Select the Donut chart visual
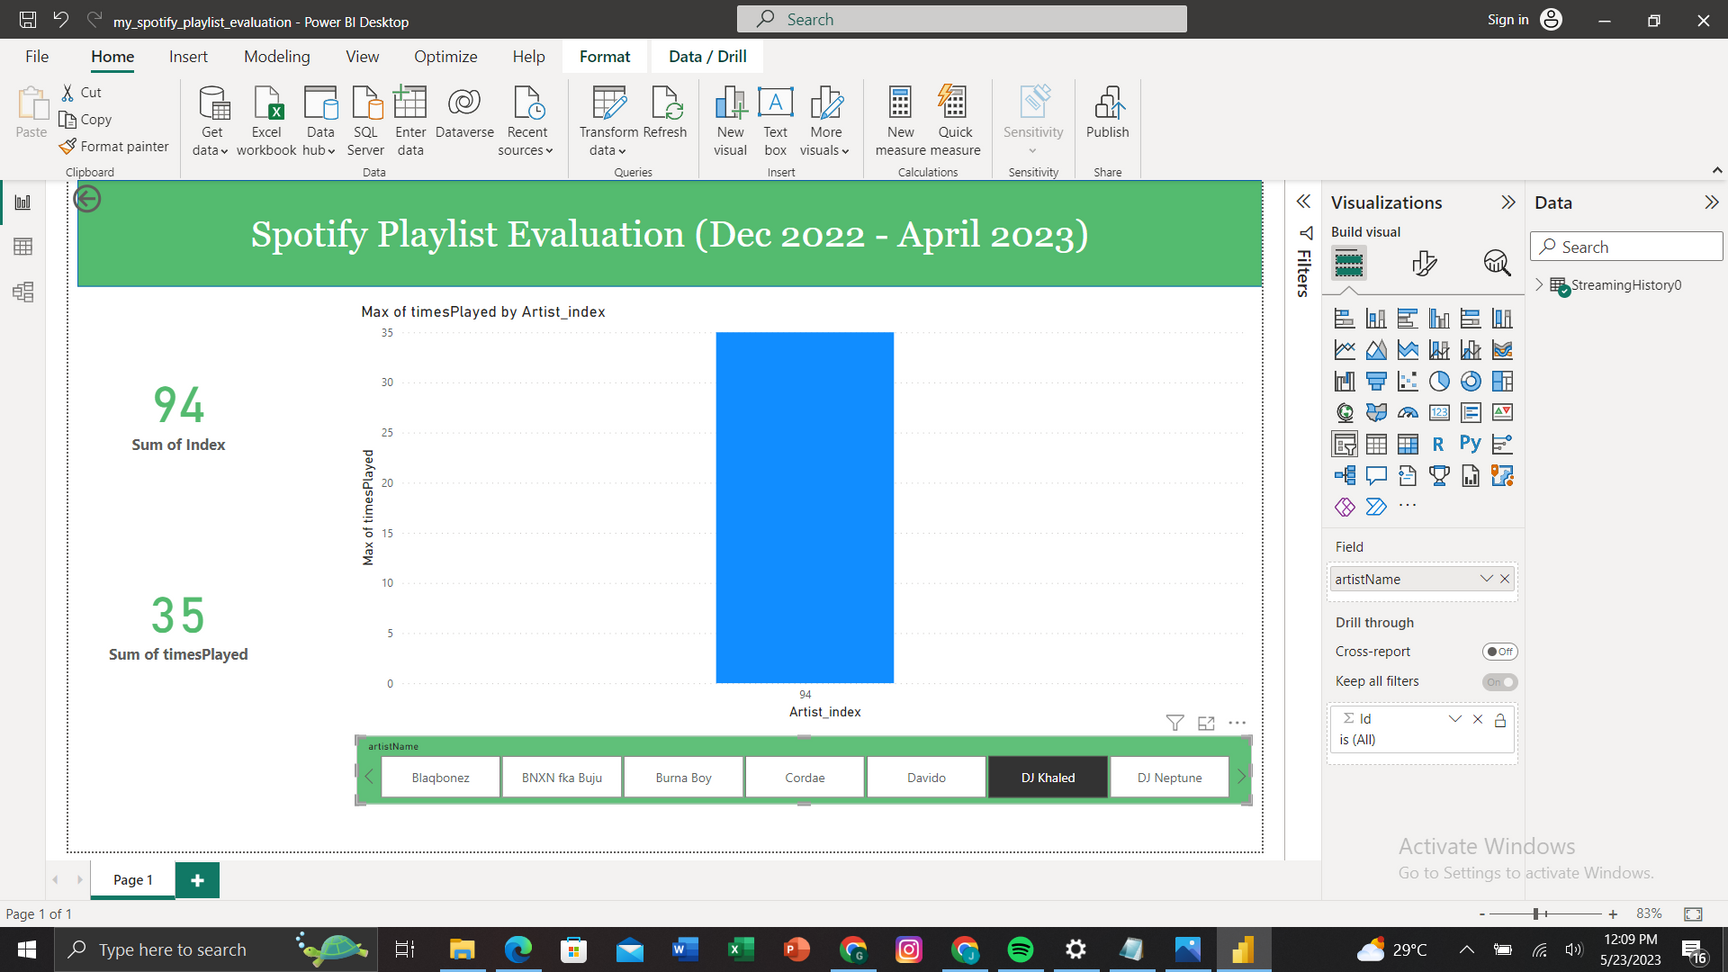Viewport: 1728px width, 972px height. (1470, 381)
